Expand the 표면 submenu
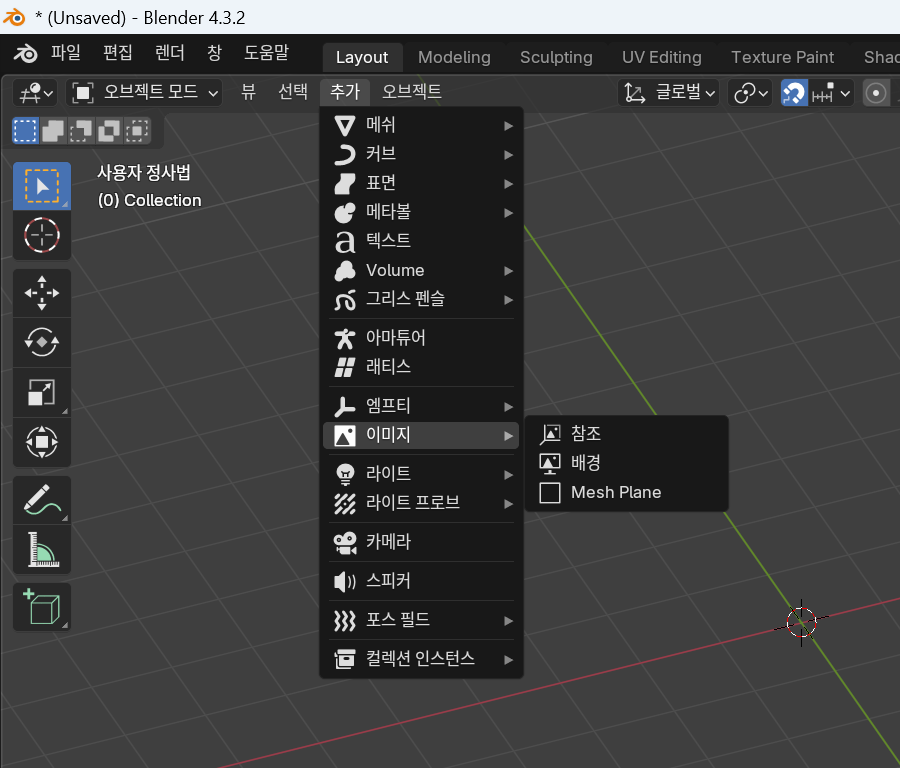900x768 pixels. pos(421,183)
